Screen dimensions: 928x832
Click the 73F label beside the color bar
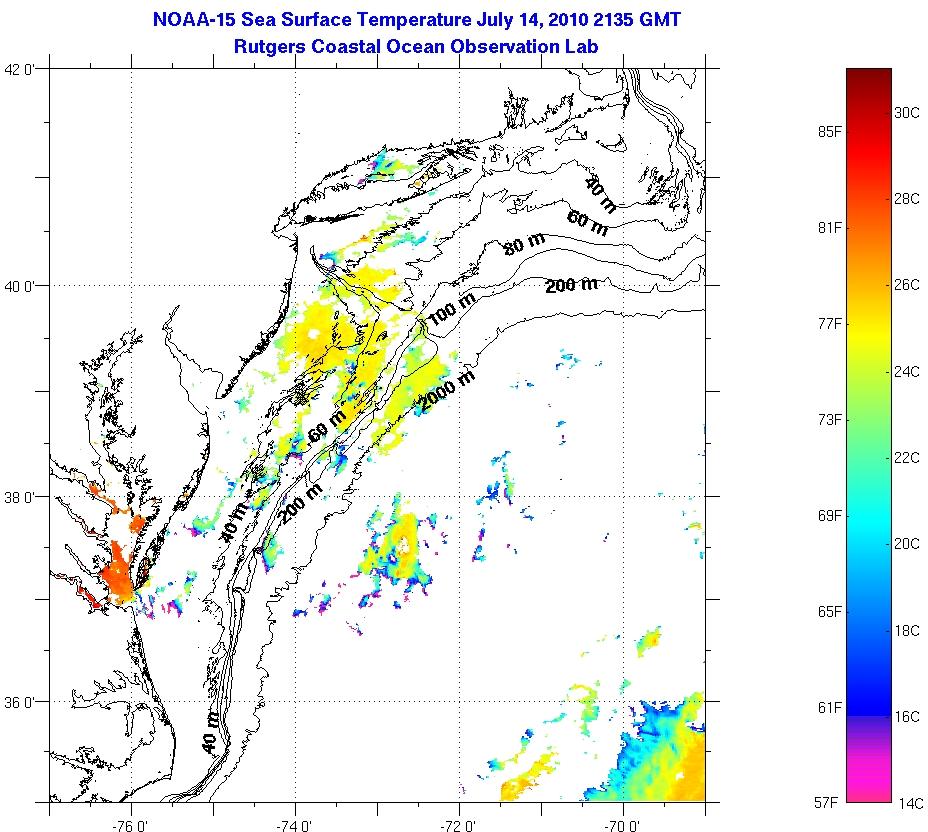(830, 420)
